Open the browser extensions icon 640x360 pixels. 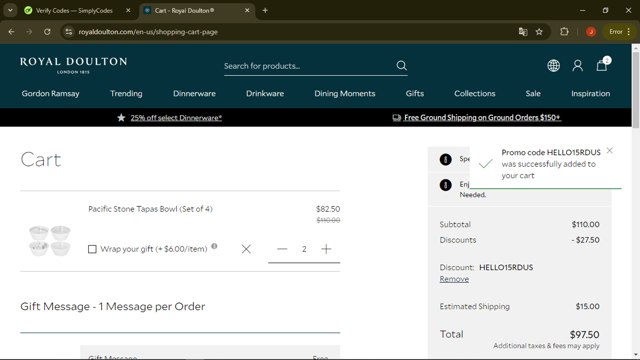coord(564,31)
